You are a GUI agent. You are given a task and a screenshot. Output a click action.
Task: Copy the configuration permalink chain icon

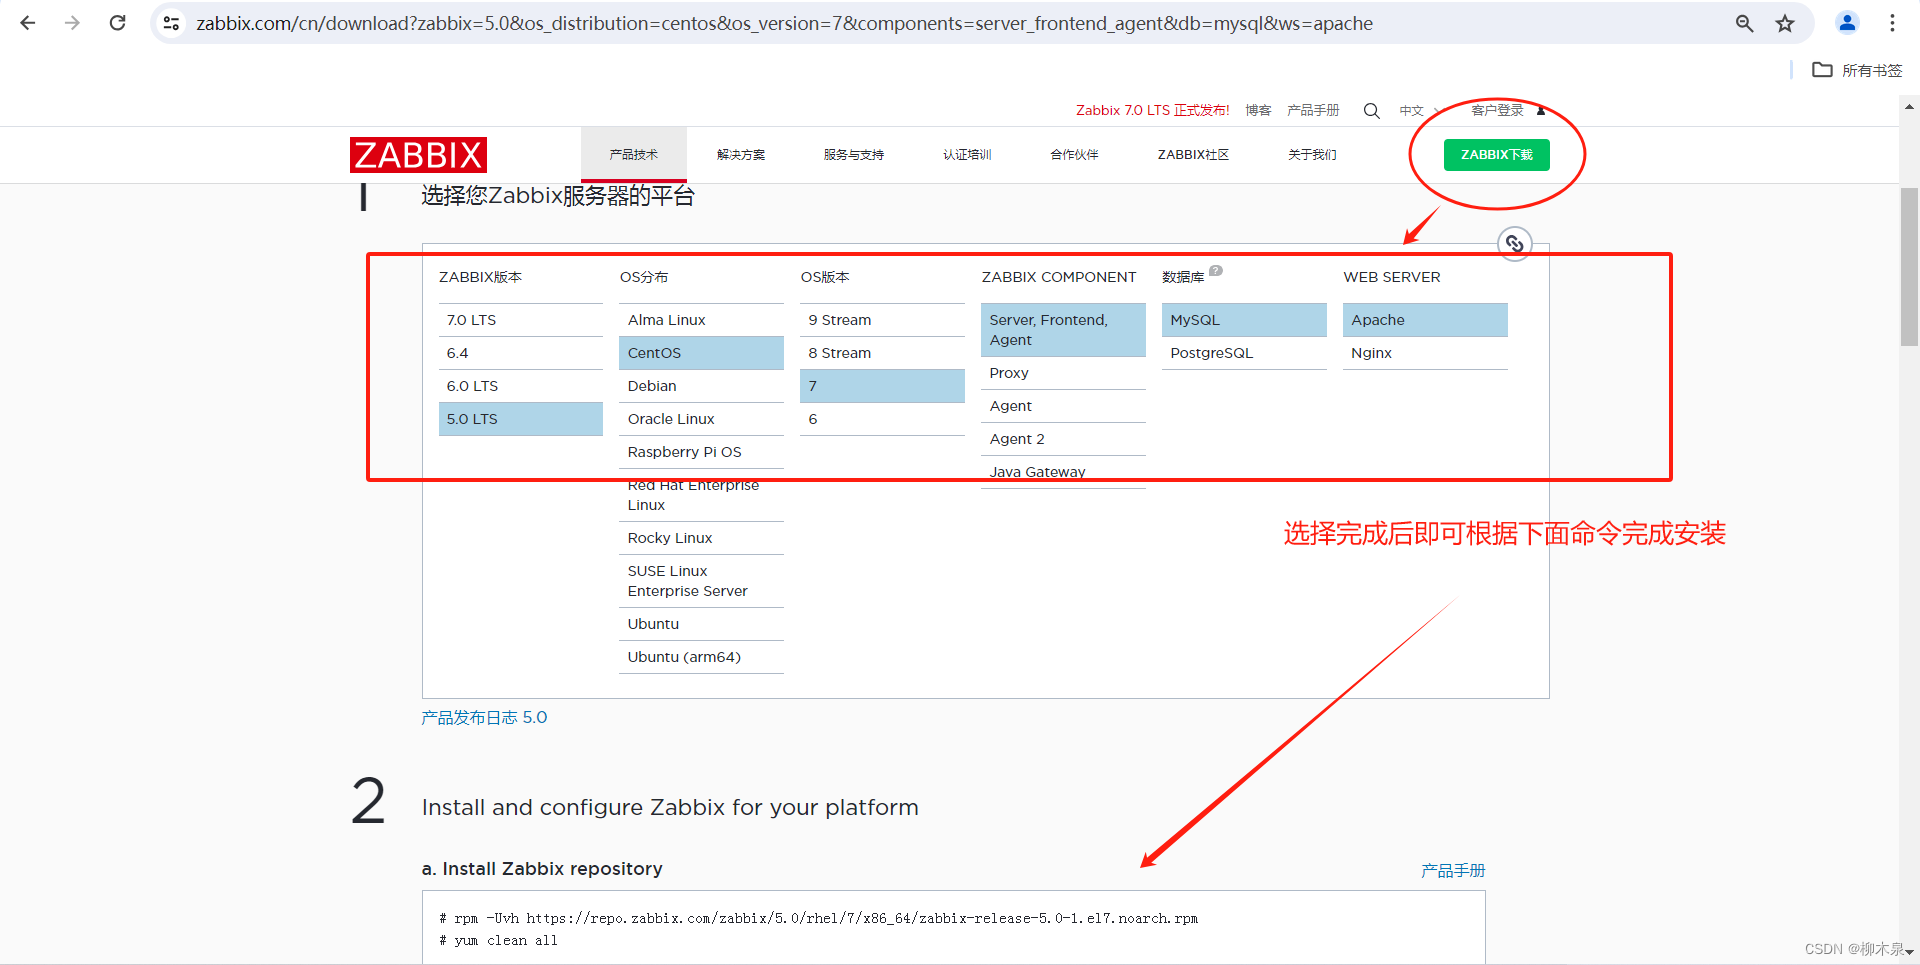click(x=1515, y=243)
